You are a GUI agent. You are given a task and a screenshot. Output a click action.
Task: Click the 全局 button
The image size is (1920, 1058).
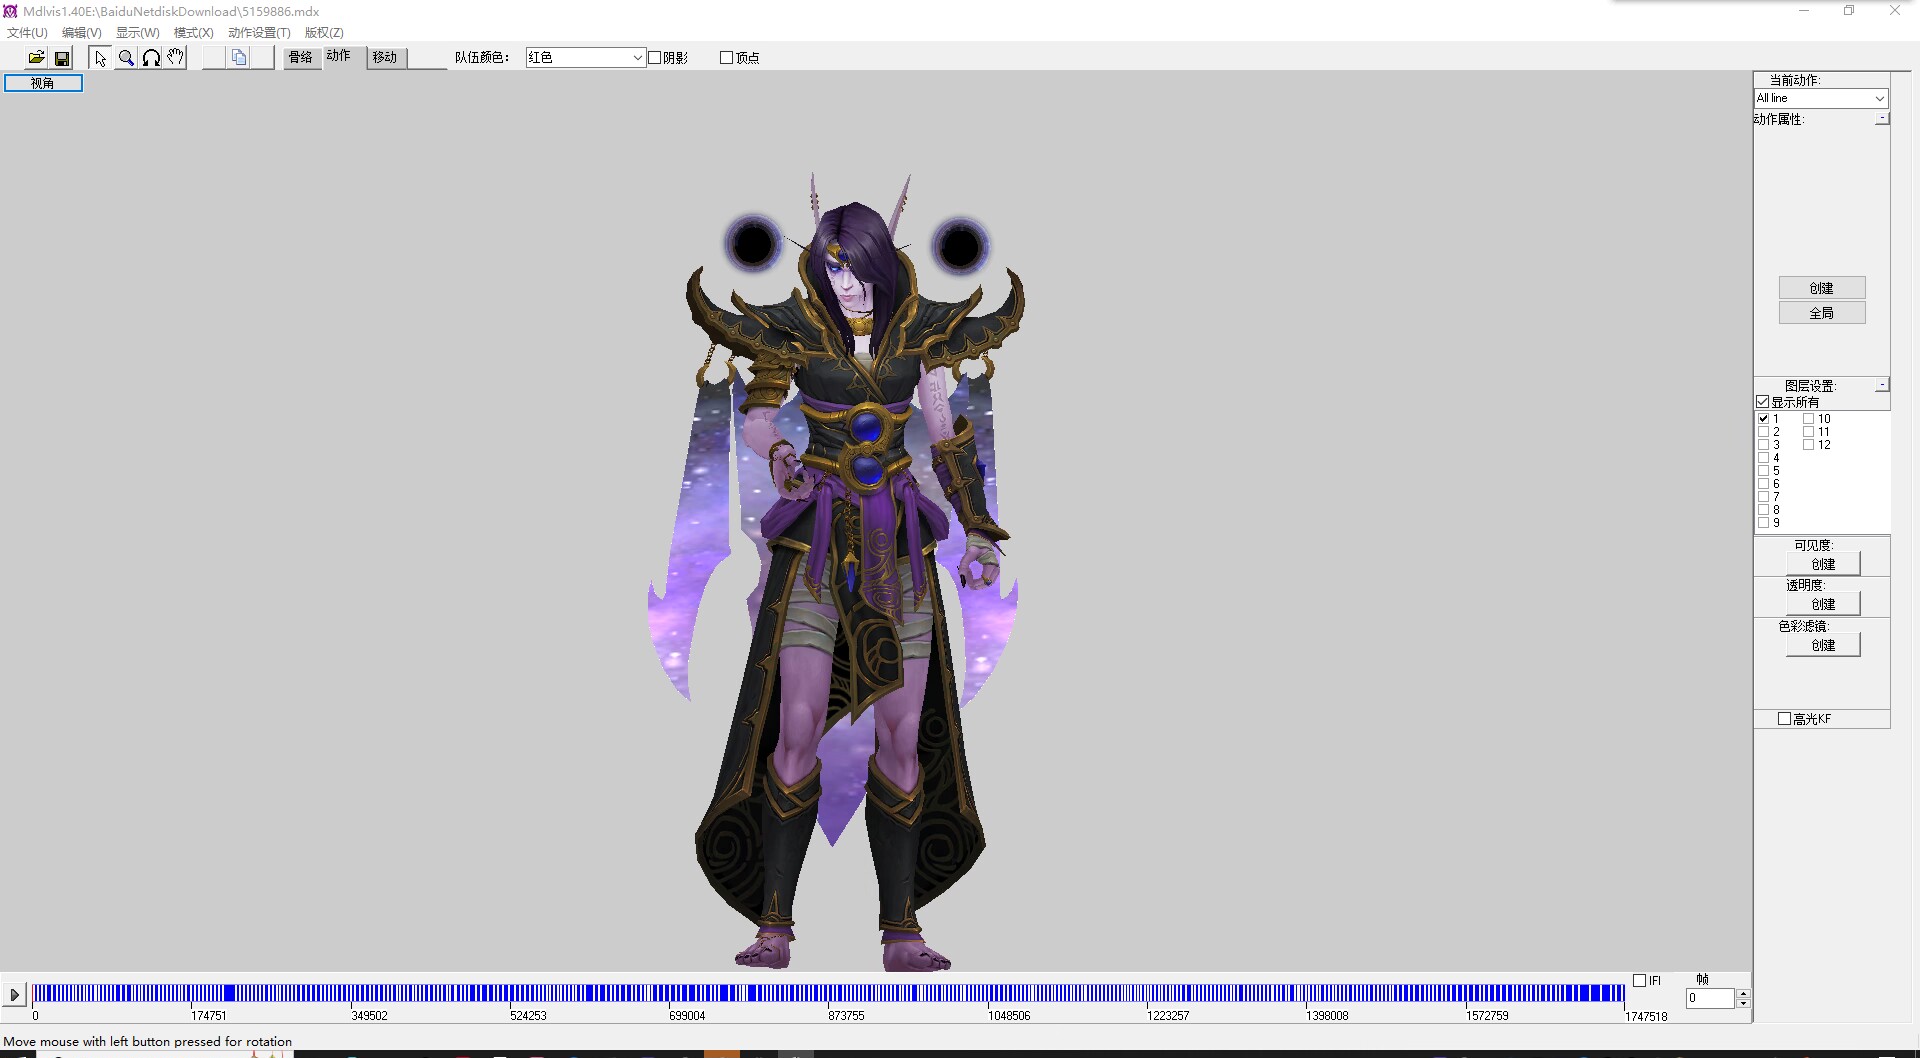tap(1821, 313)
